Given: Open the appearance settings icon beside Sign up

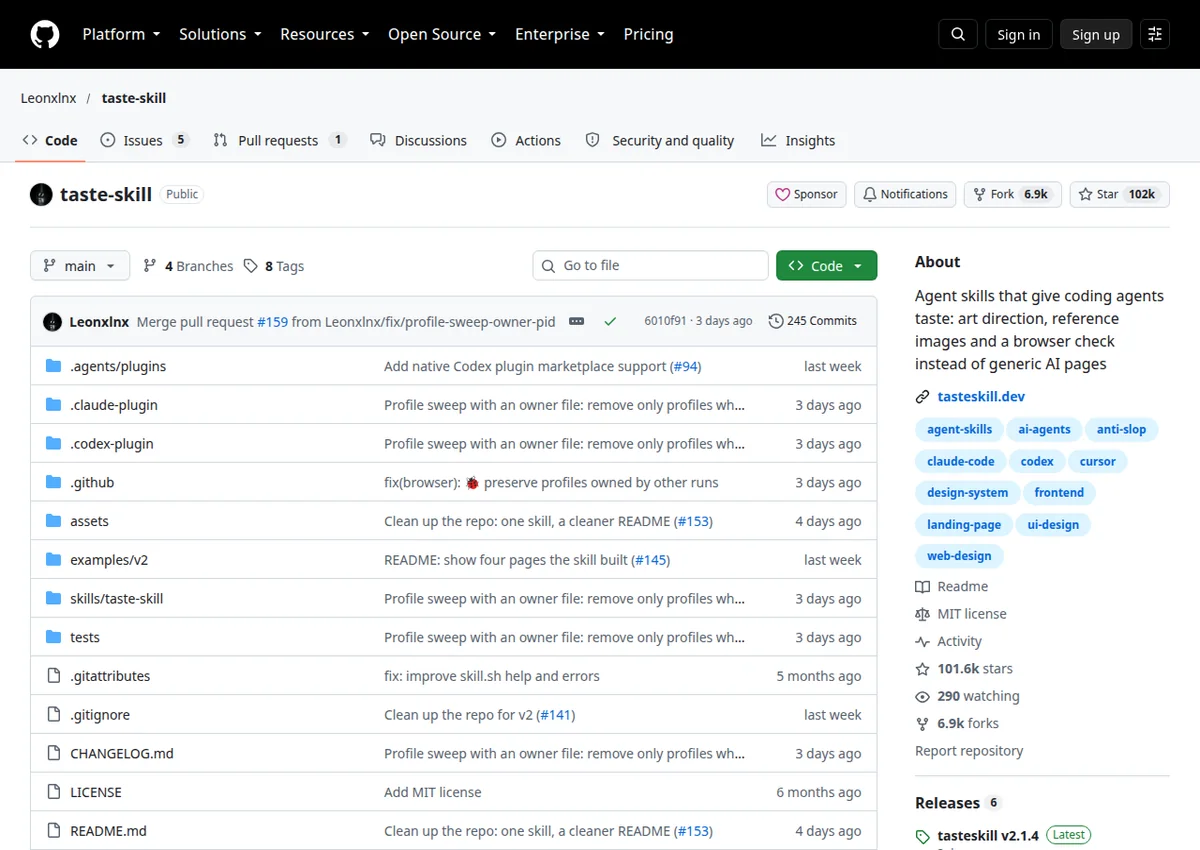Looking at the screenshot, I should [x=1155, y=34].
